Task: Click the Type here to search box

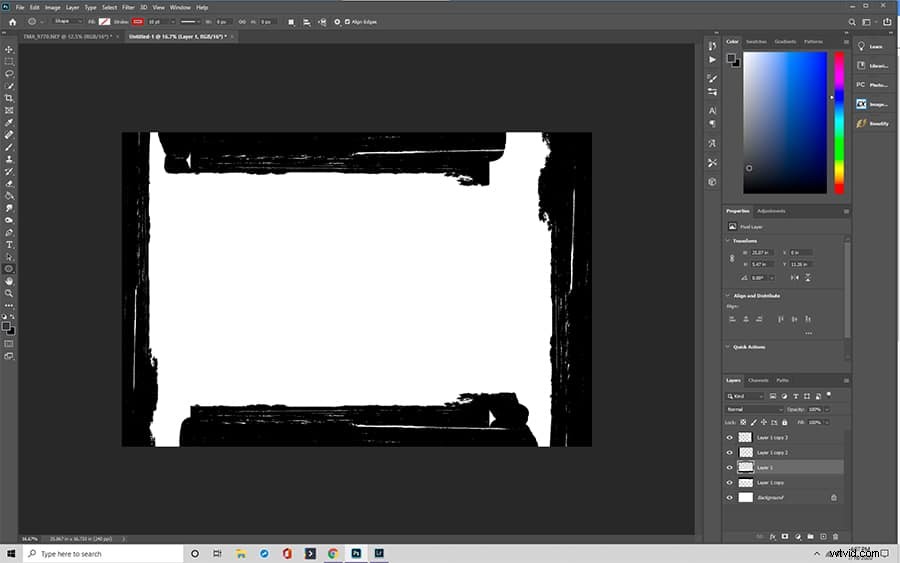Action: 103,553
